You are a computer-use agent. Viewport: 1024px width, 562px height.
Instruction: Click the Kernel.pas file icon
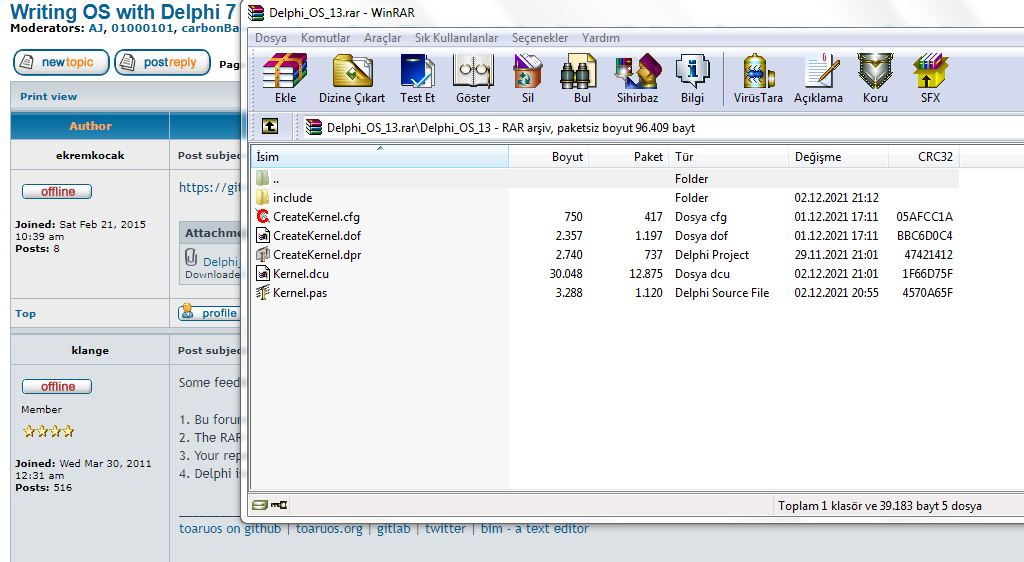[x=263, y=292]
